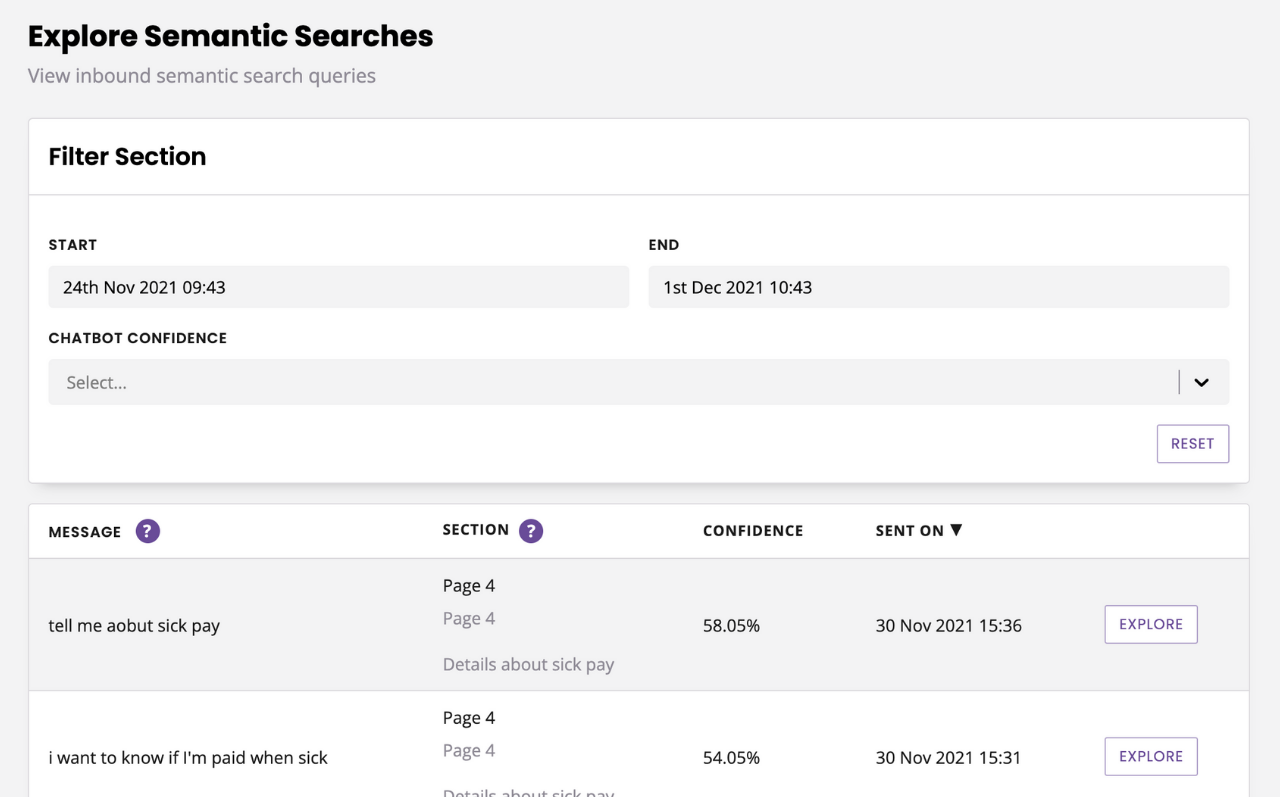This screenshot has height=797, width=1280.
Task: Select the message 'tell me aobut sick pay'
Action: (134, 626)
